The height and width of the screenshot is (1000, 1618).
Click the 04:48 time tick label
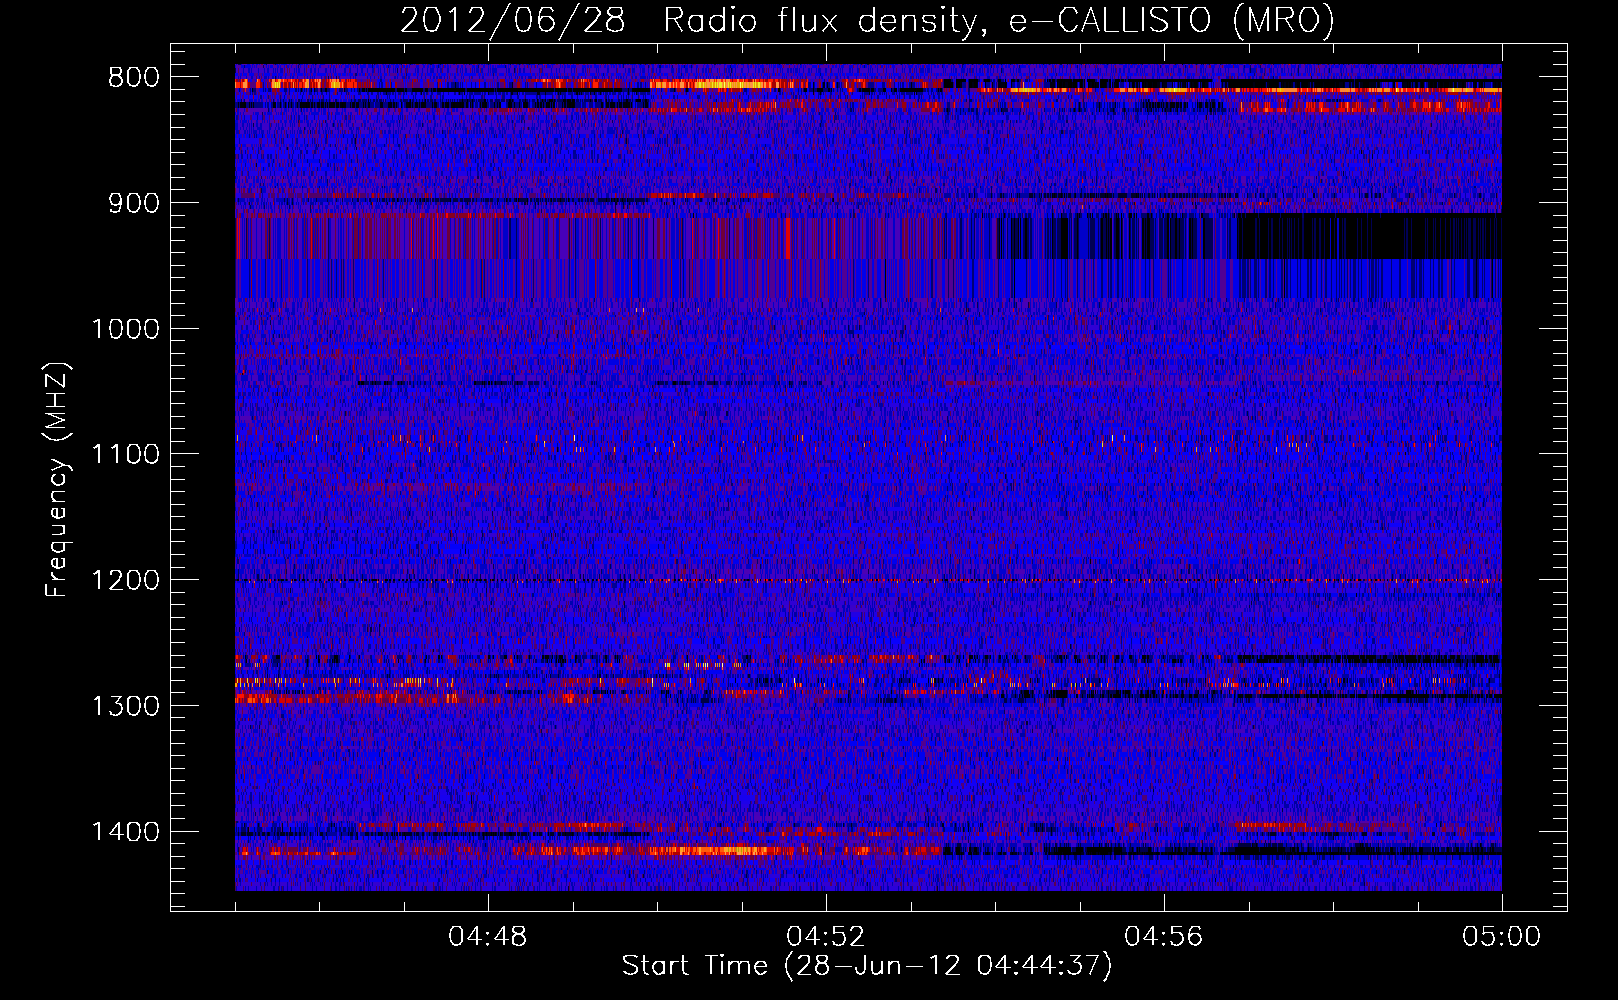coord(488,937)
